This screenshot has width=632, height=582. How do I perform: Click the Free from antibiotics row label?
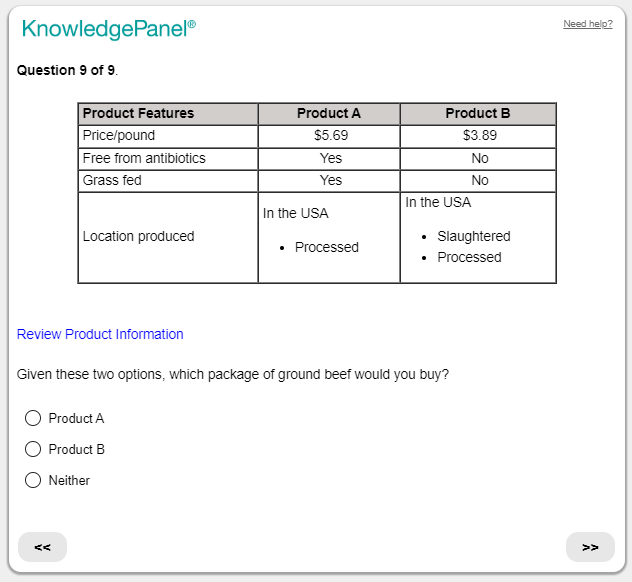click(143, 158)
